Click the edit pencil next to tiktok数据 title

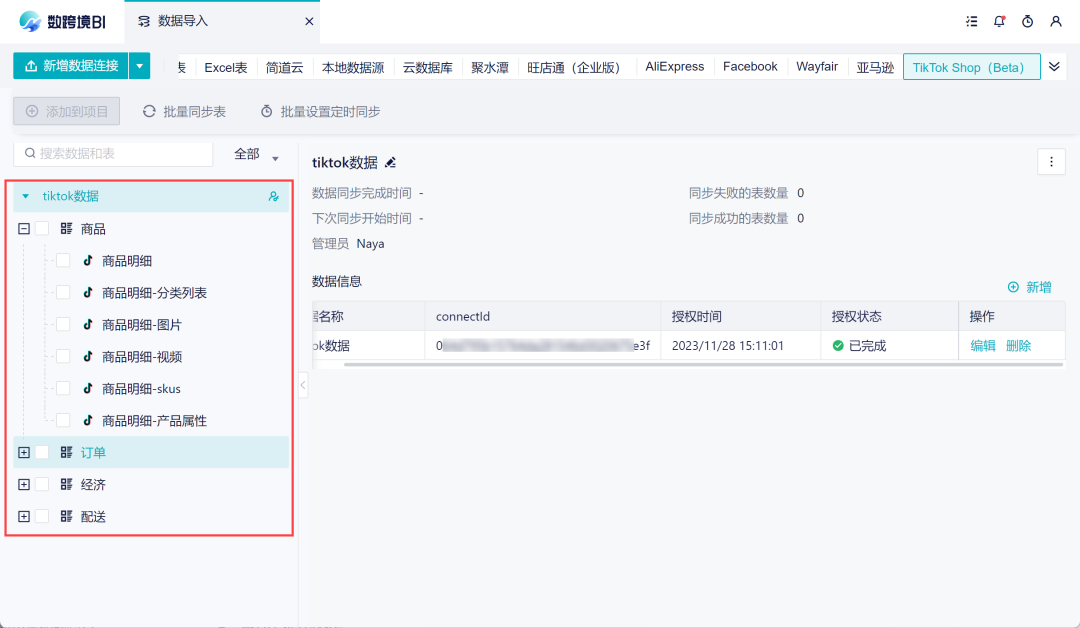(x=391, y=162)
